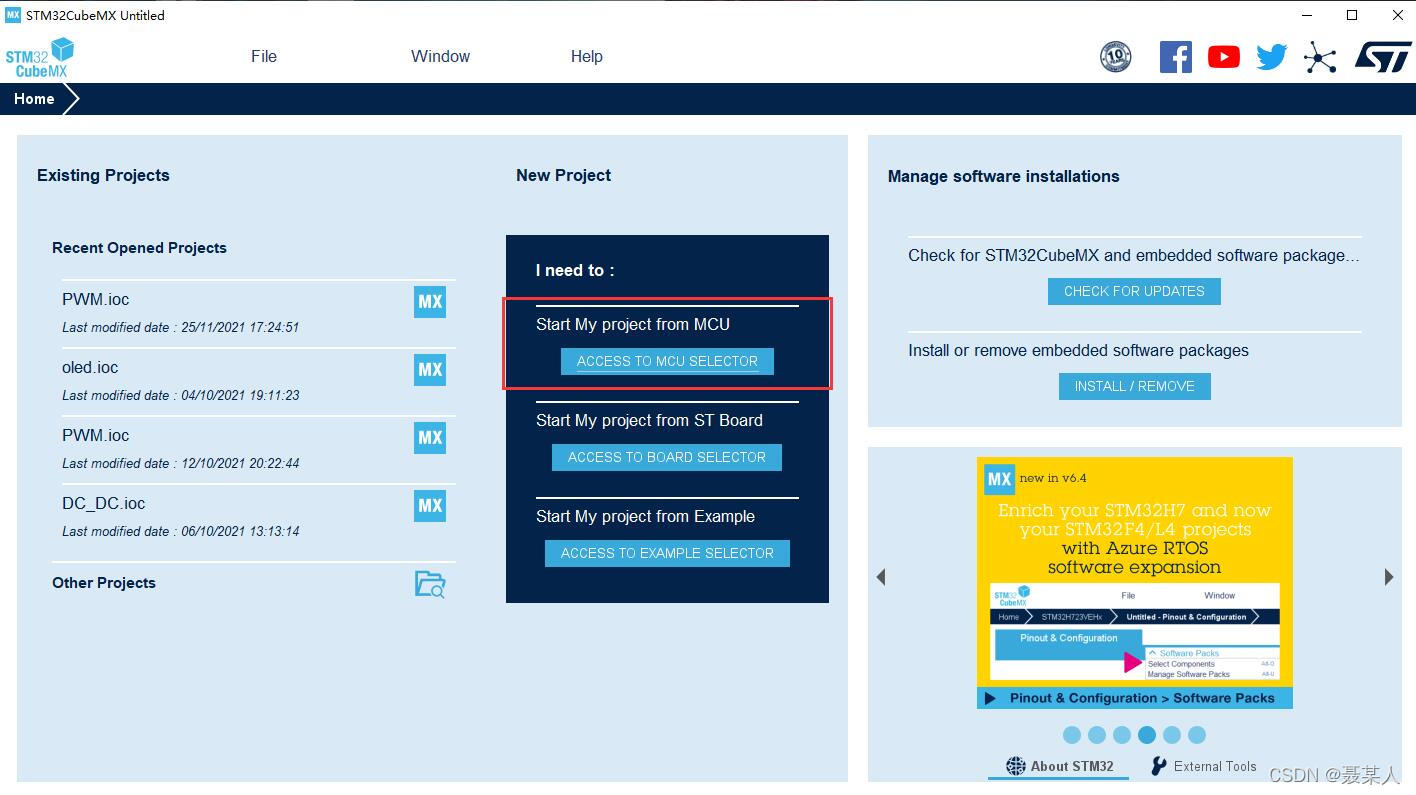Open recent project oled.ioc by its name
Screen dimensions: 1416x795
point(90,368)
